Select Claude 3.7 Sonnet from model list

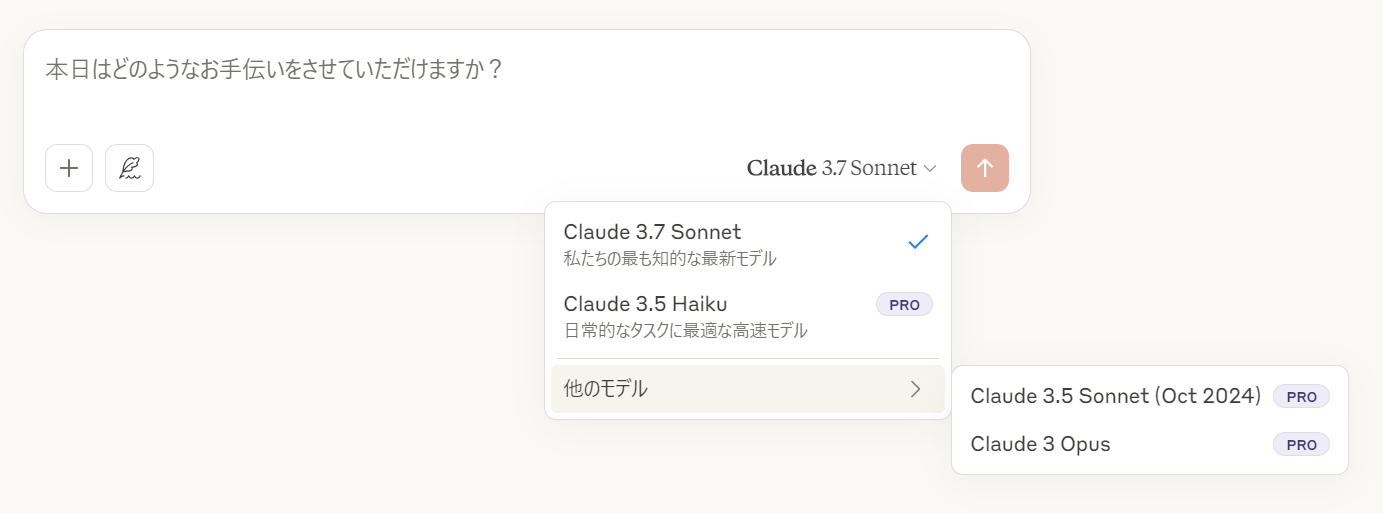click(x=748, y=245)
